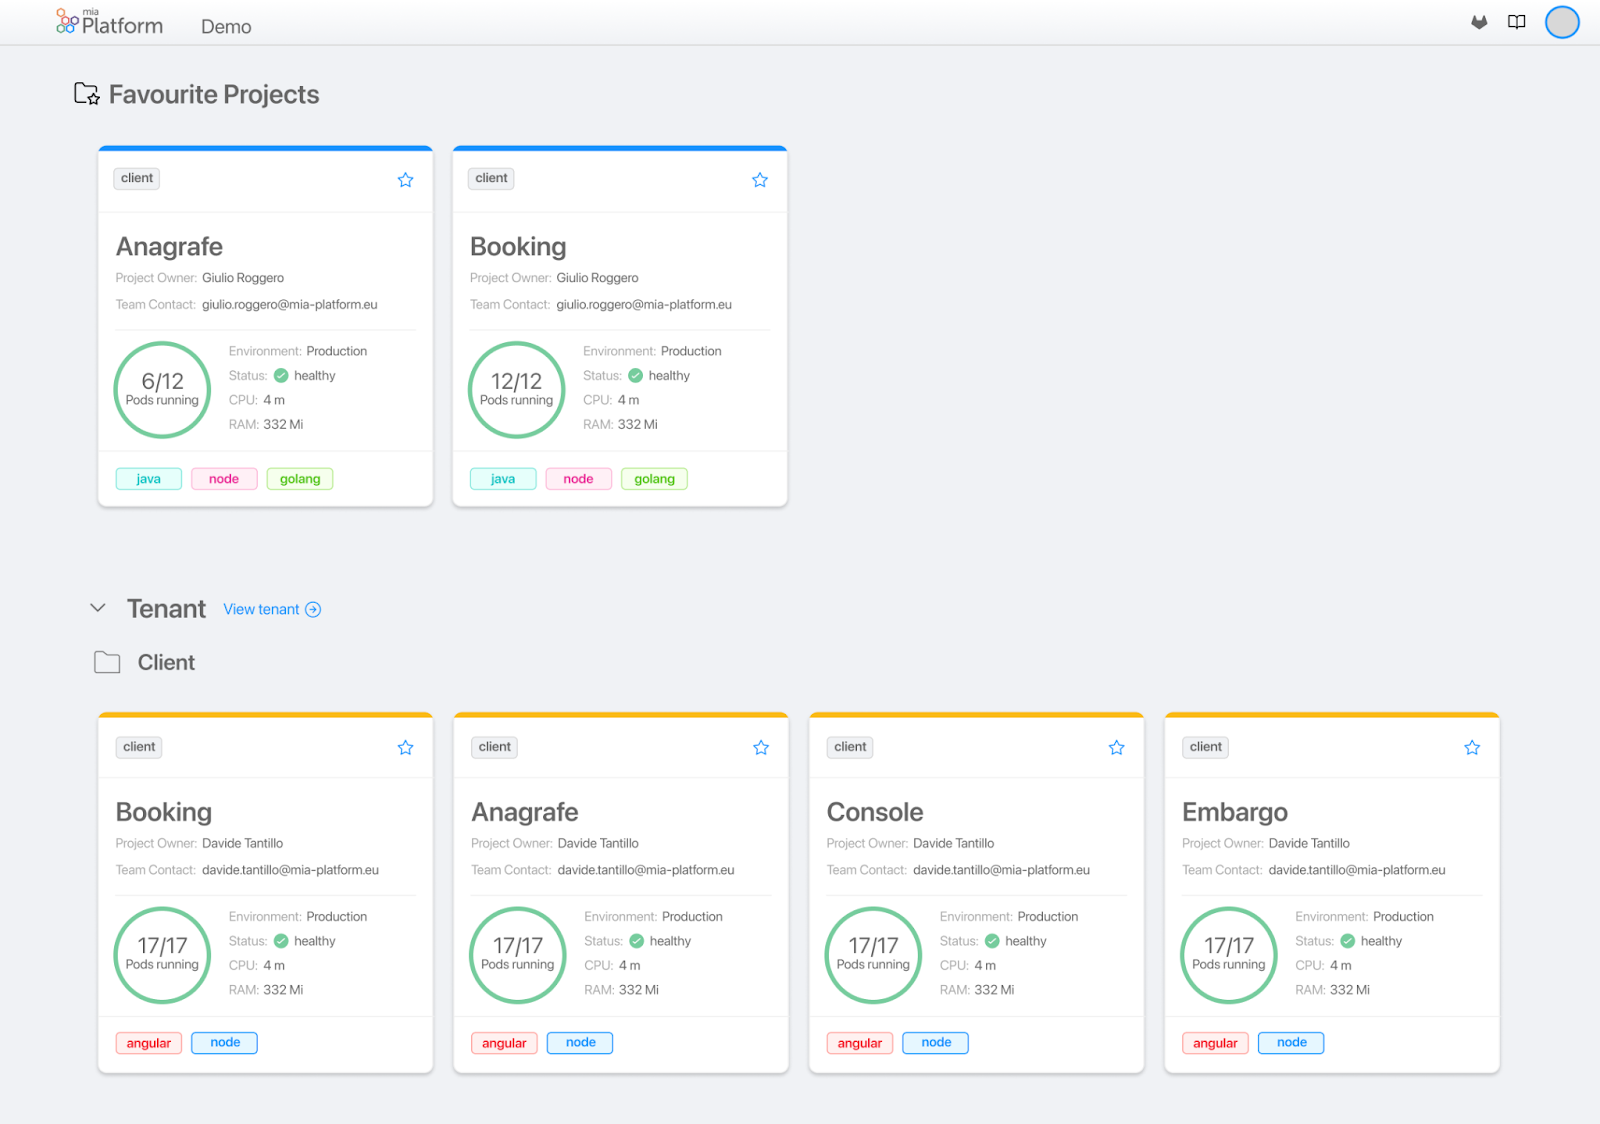Open the documentation book icon
Viewport: 1600px width, 1124px height.
pos(1516,21)
